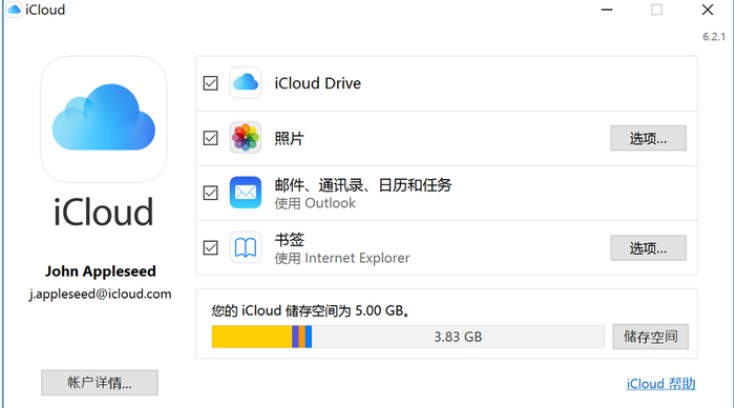Open the iCloud 帮助 link

(660, 383)
